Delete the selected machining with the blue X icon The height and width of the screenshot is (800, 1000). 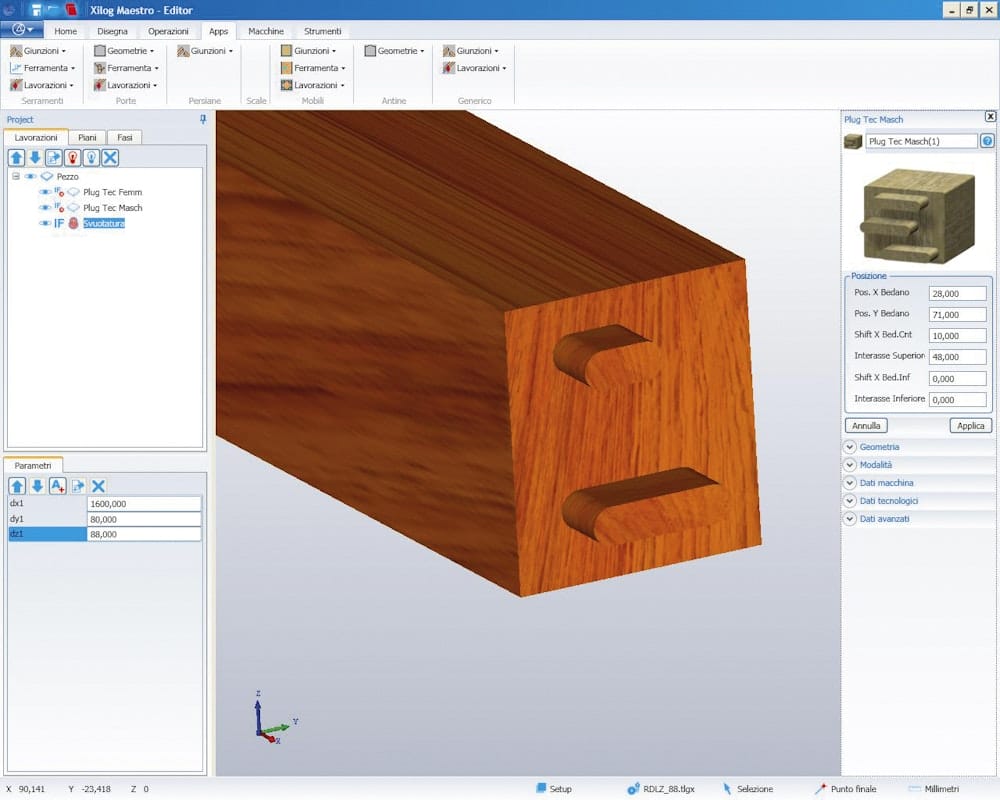coord(110,158)
